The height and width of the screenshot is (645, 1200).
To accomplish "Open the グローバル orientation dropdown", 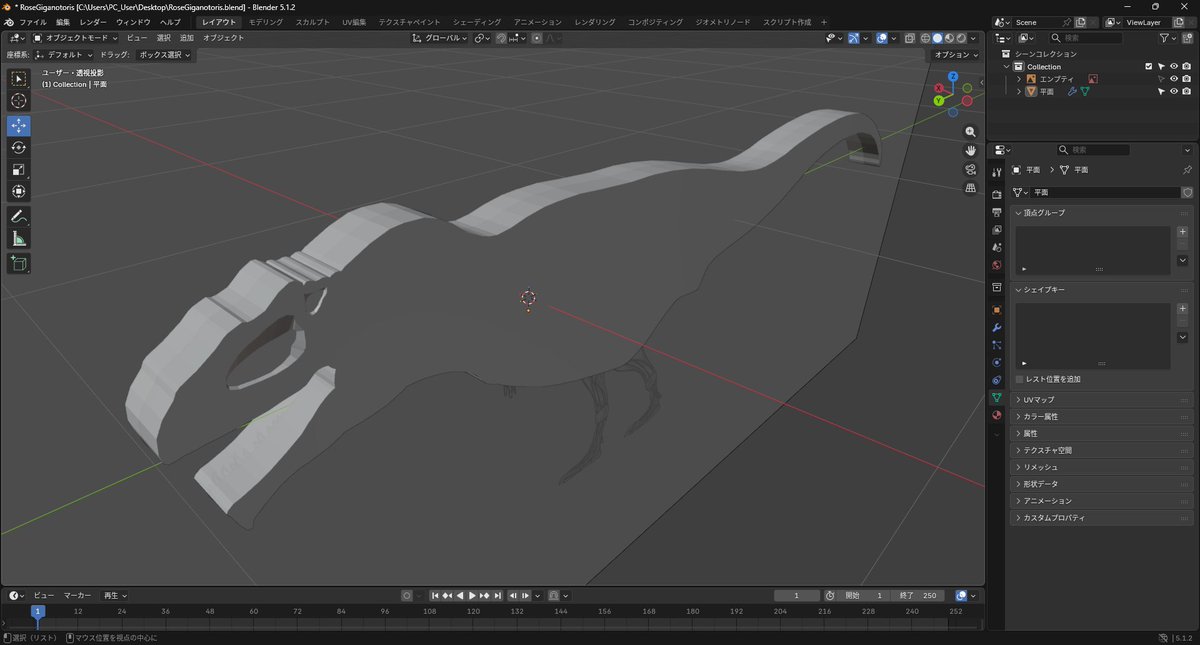I will [440, 38].
